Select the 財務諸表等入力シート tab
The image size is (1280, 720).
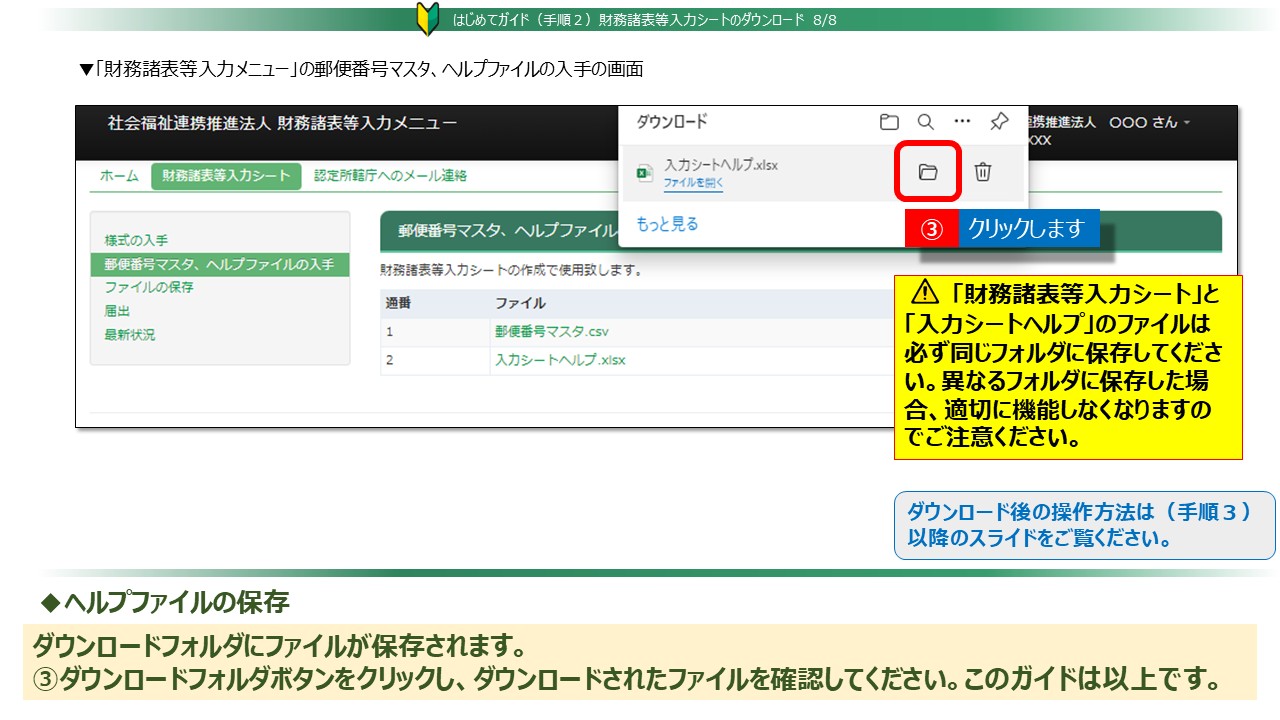coord(226,176)
